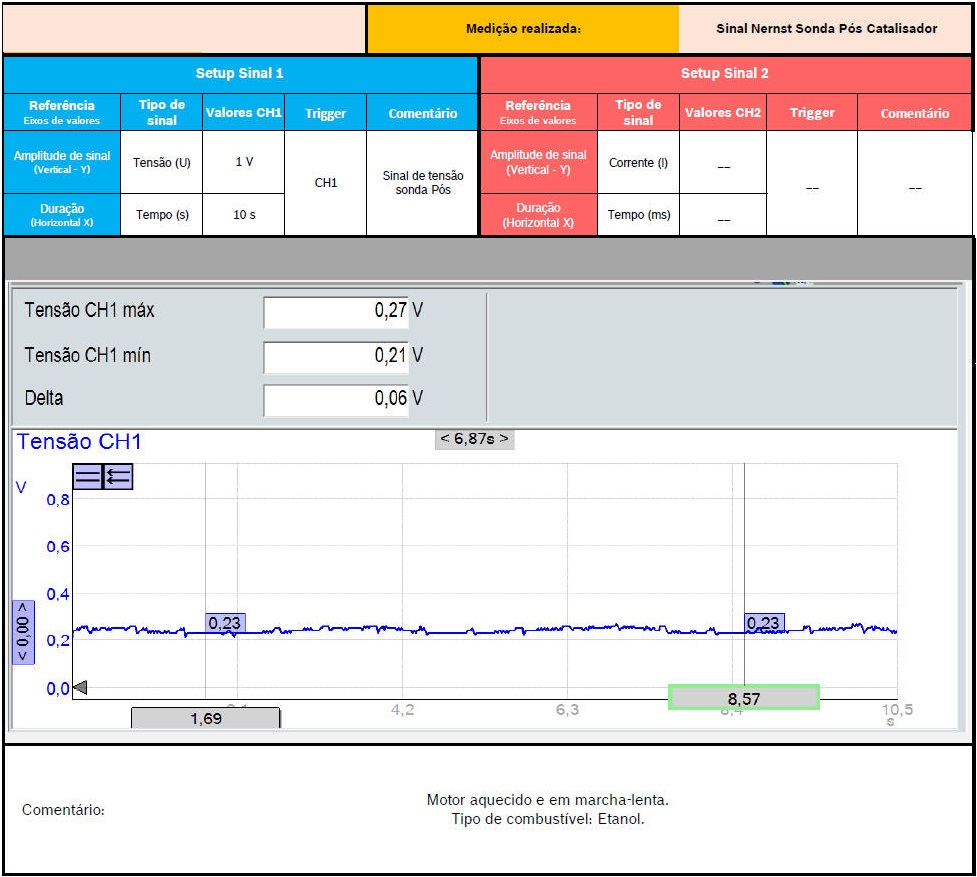Click the gray zero-level triangle marker
The image size is (977, 877).
[x=81, y=688]
